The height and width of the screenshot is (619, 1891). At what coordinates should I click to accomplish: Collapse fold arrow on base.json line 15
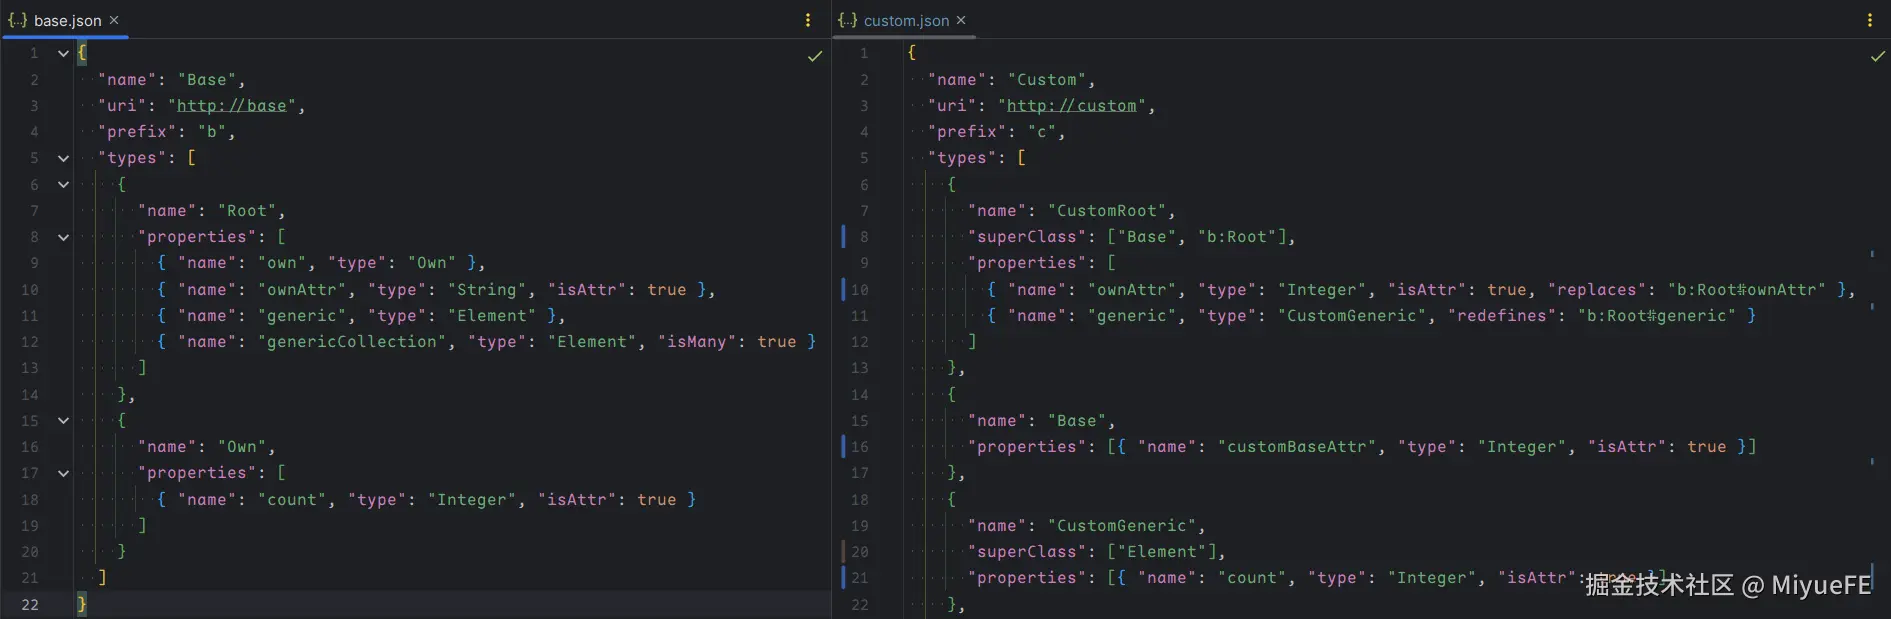click(63, 421)
